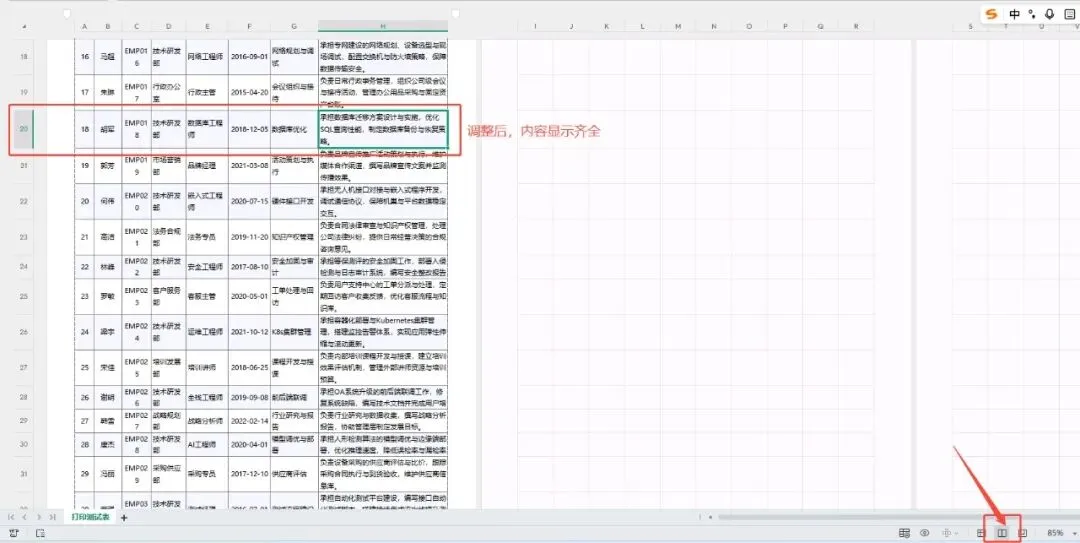
Task: Select row 23 header
Action: pyautogui.click(x=24, y=237)
